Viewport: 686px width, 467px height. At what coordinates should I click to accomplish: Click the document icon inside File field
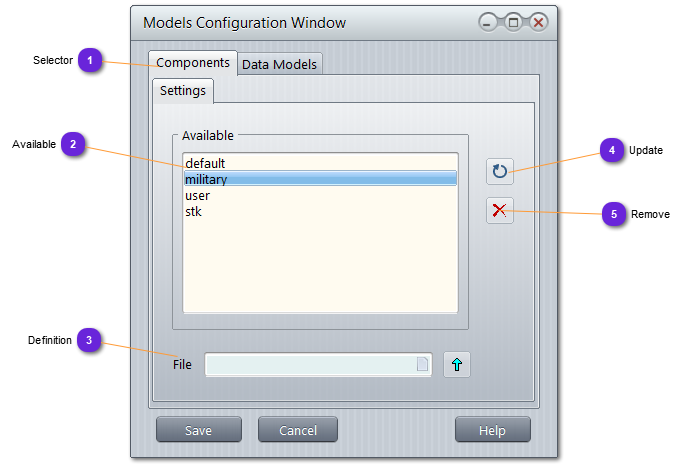[422, 365]
